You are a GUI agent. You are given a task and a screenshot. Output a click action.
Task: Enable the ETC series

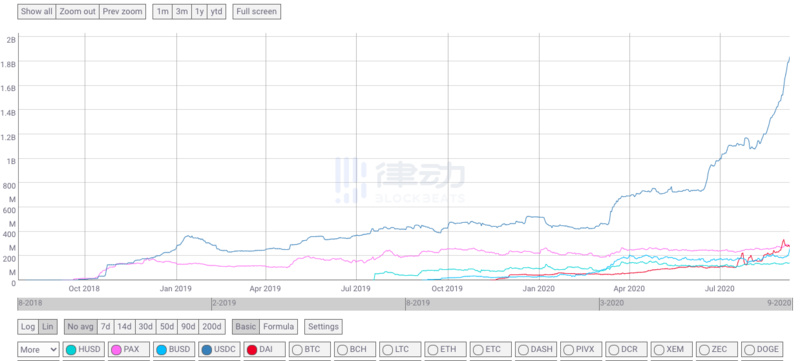click(491, 350)
